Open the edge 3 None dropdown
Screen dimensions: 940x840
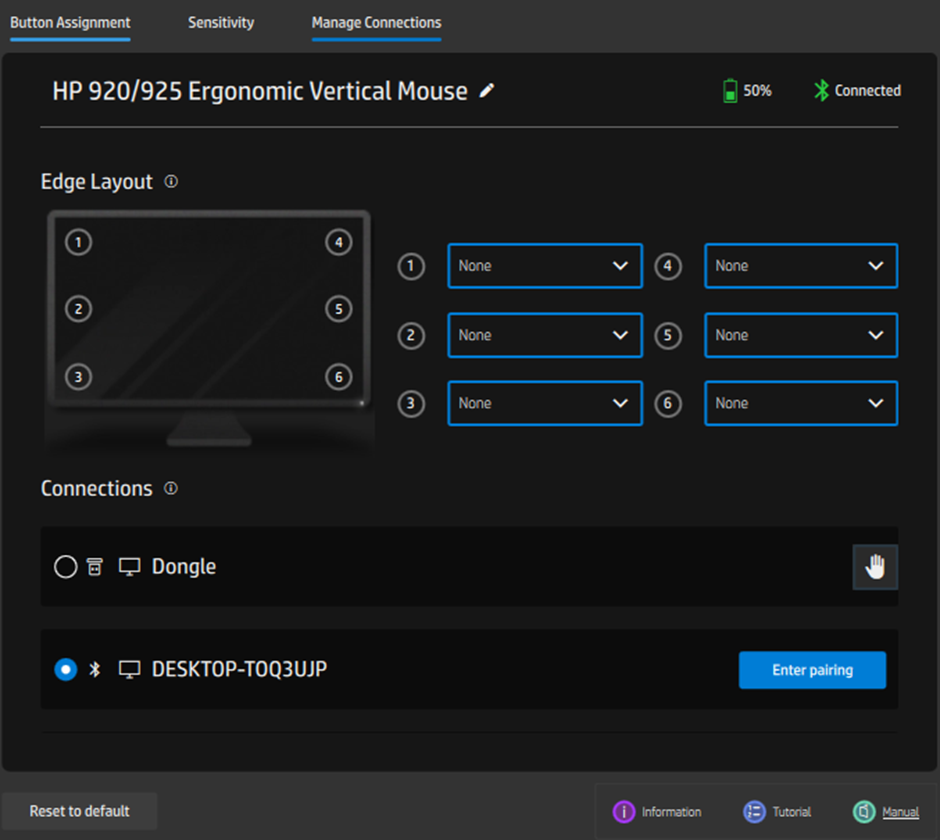point(545,403)
